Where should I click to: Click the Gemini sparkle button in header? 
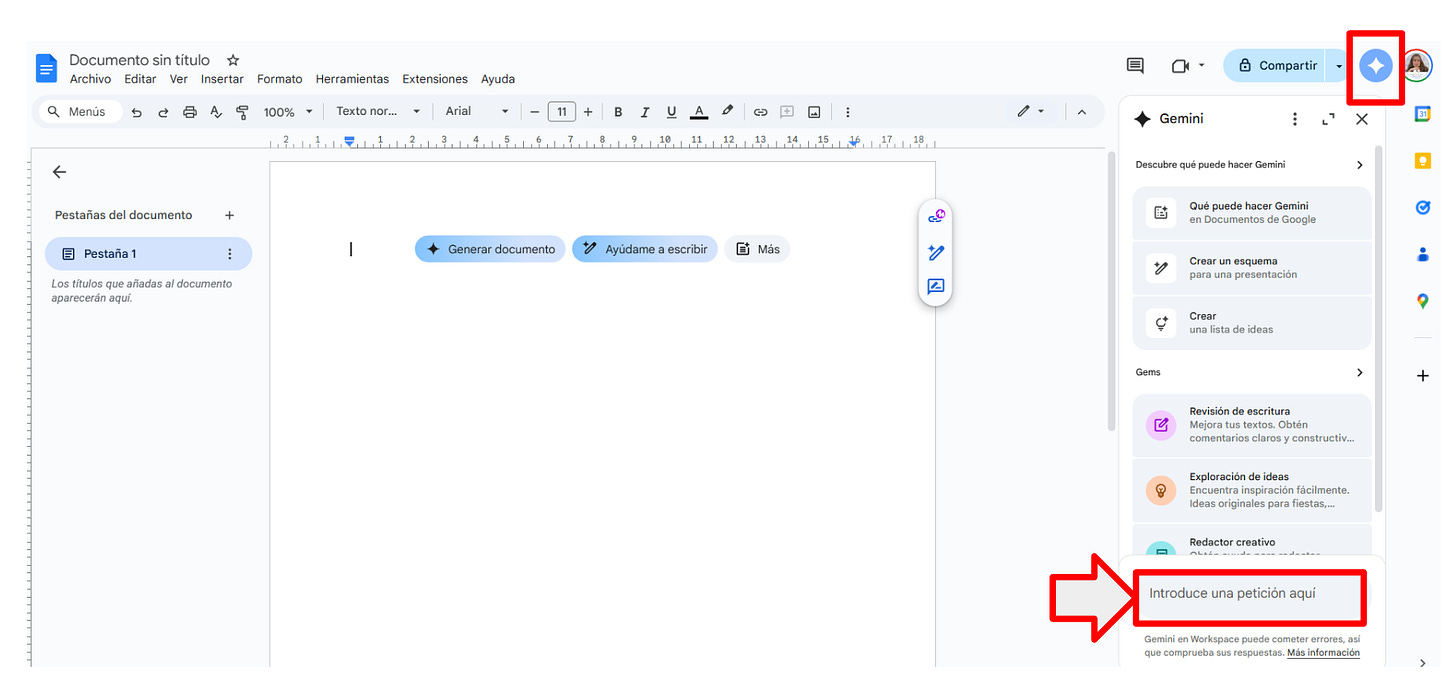1376,66
